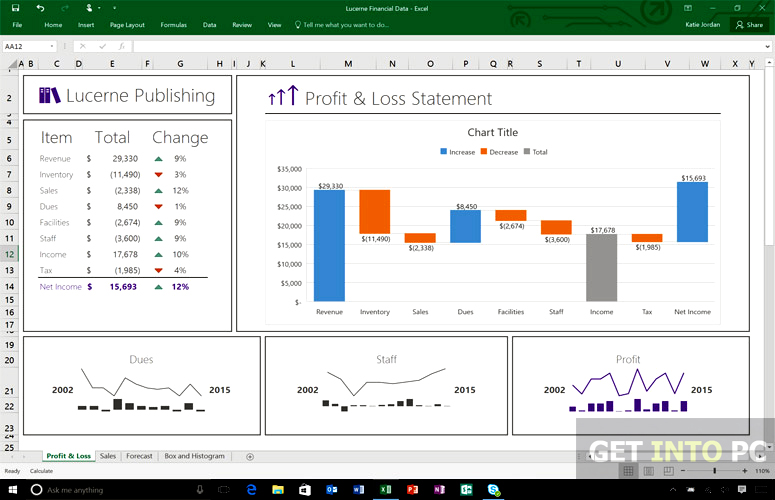Switch to the Home ribbon tab
The height and width of the screenshot is (500, 775).
click(53, 25)
